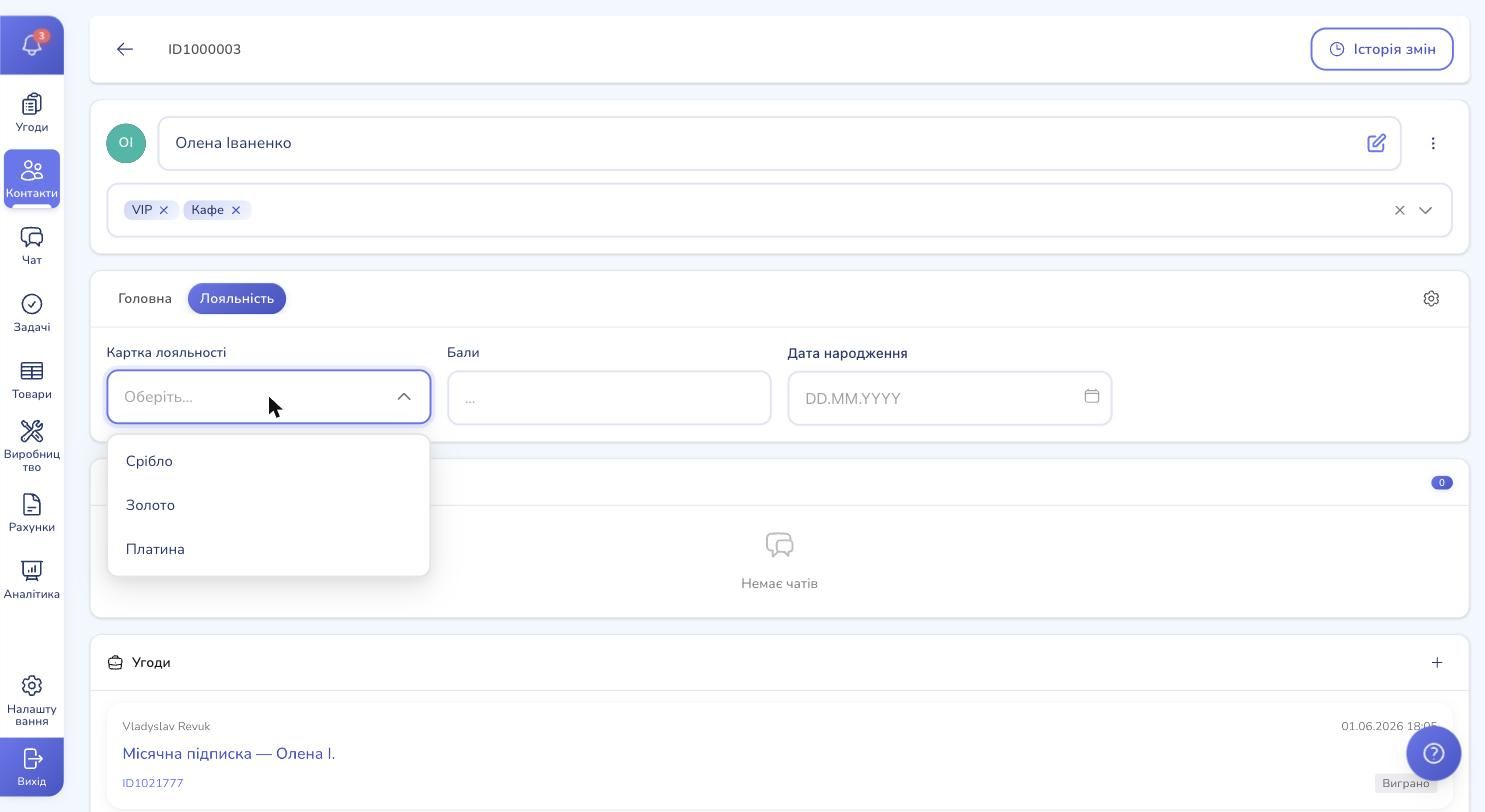Open Виробництво in sidebar
Screen dimensions: 1485x812
(32, 446)
